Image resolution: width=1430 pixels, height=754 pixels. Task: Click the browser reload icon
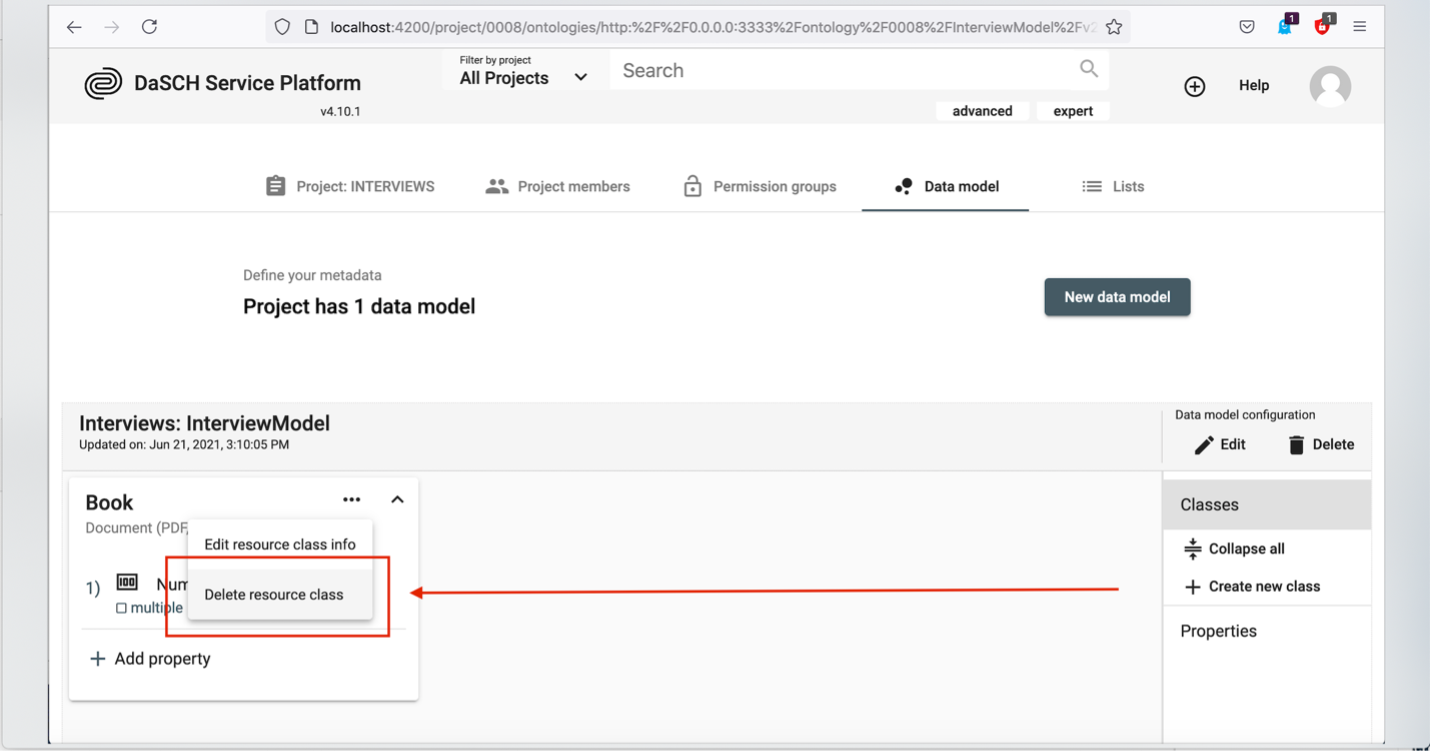[149, 27]
